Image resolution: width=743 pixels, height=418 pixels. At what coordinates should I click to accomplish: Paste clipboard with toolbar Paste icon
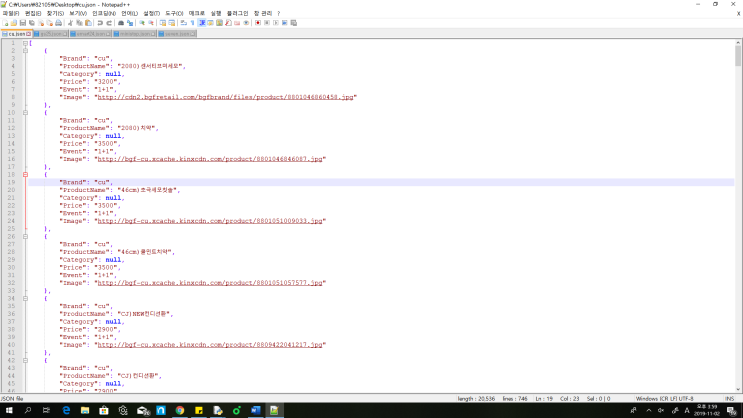(88, 23)
